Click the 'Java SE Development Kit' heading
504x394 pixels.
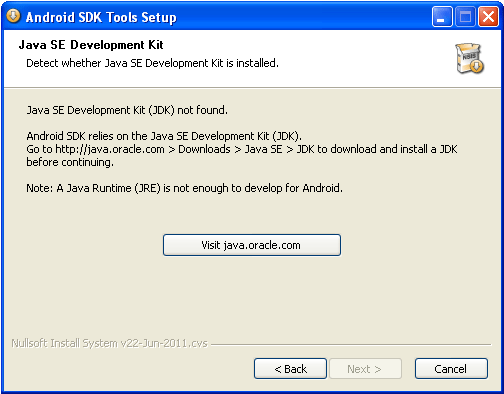click(x=91, y=45)
